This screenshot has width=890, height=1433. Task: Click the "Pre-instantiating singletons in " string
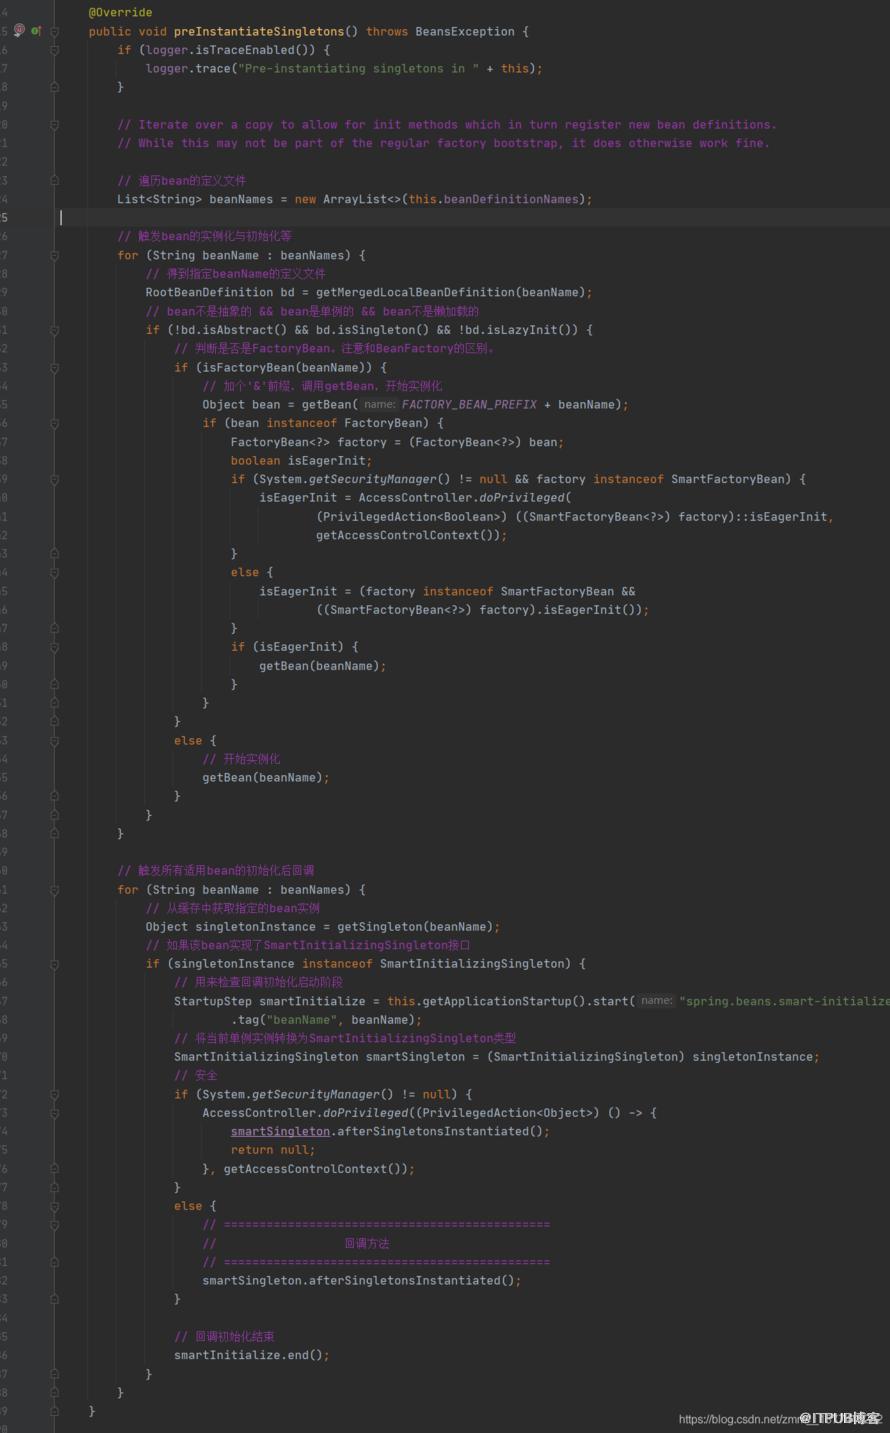(x=359, y=68)
